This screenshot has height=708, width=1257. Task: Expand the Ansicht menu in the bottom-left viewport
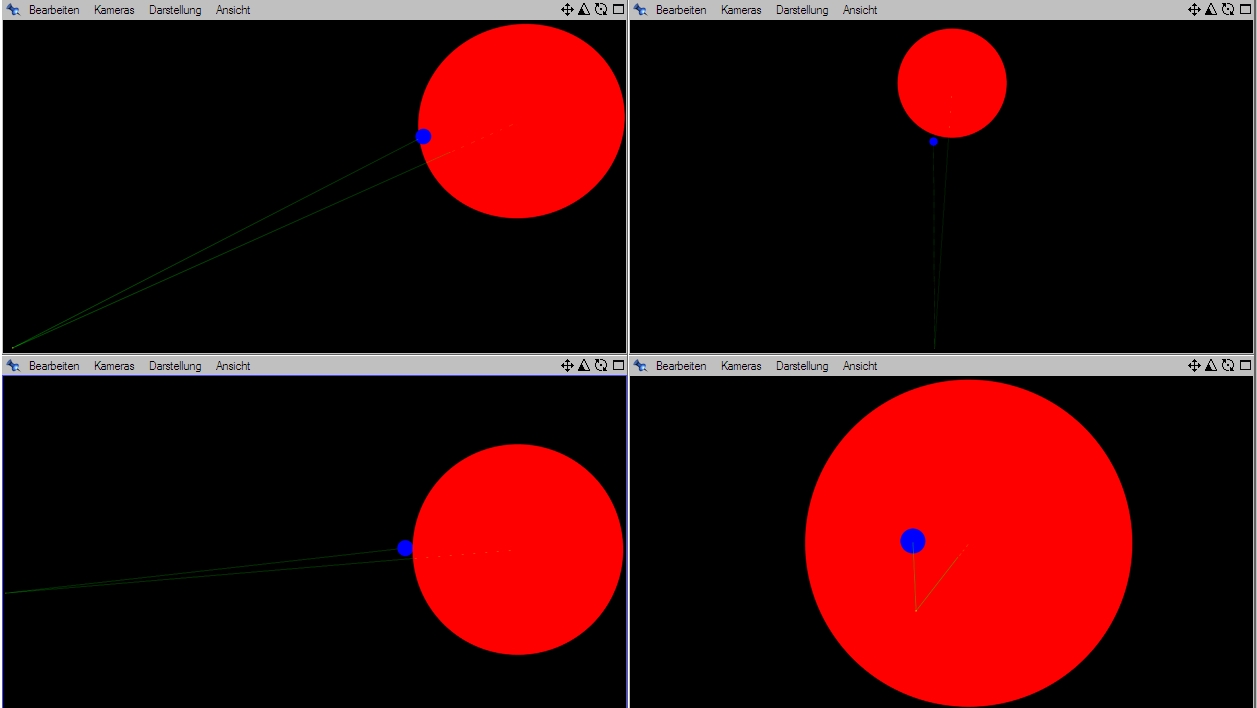tap(233, 366)
